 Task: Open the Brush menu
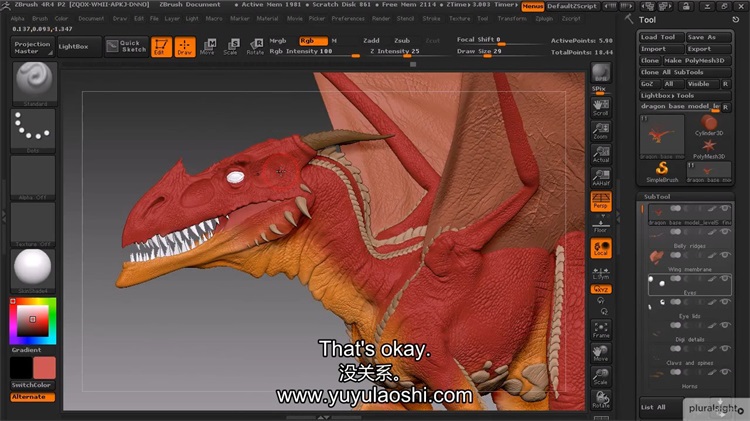point(40,18)
